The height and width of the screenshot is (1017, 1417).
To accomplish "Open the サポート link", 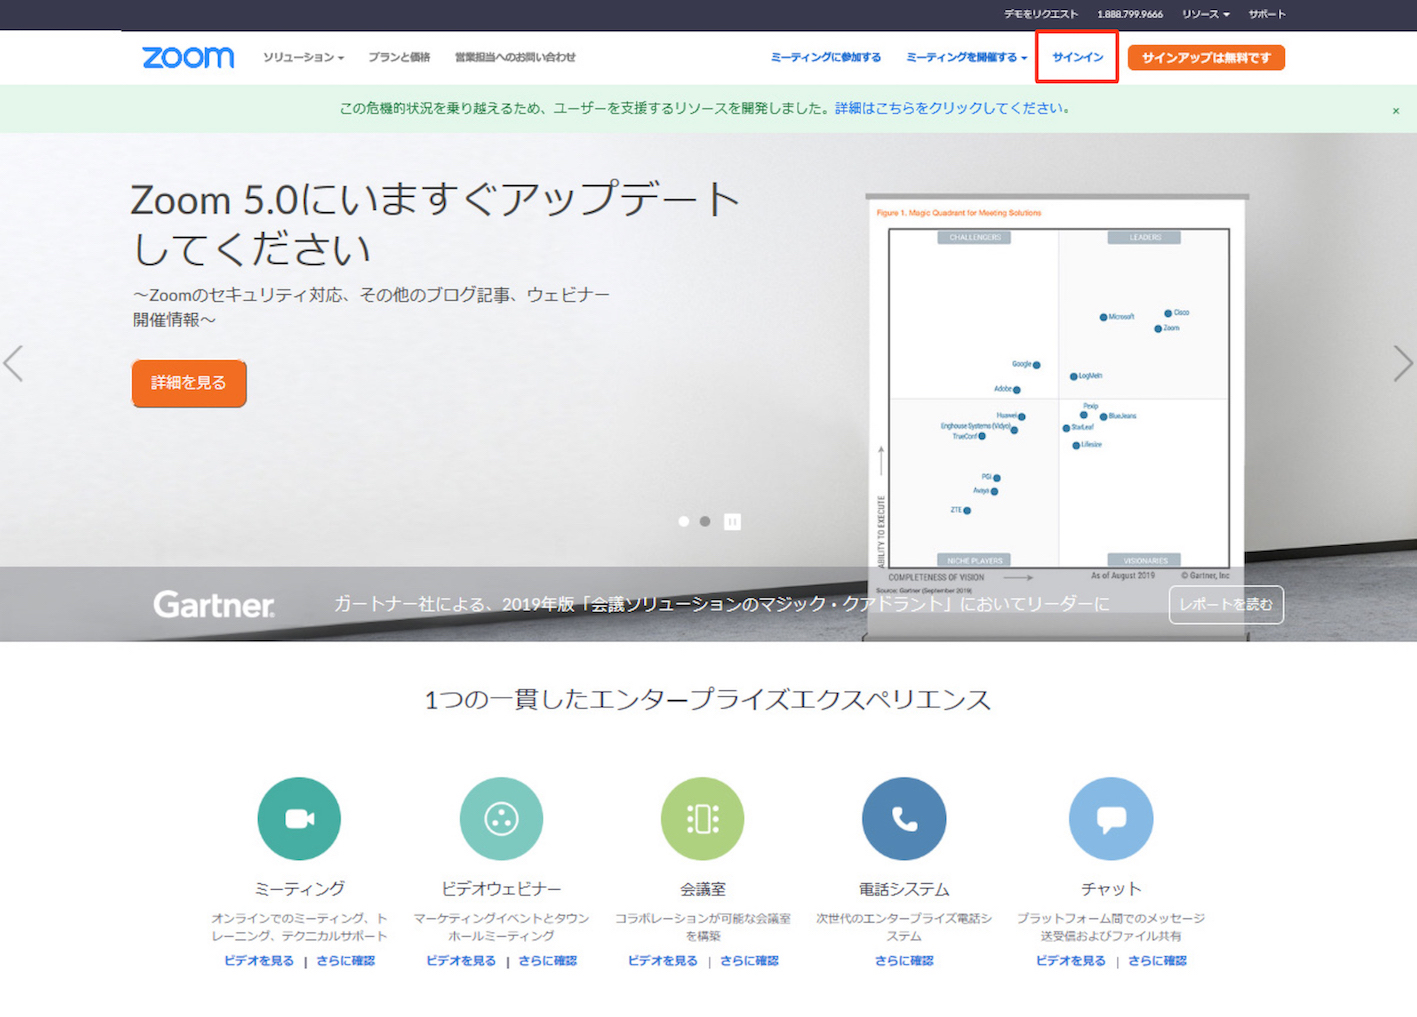I will 1267,14.
